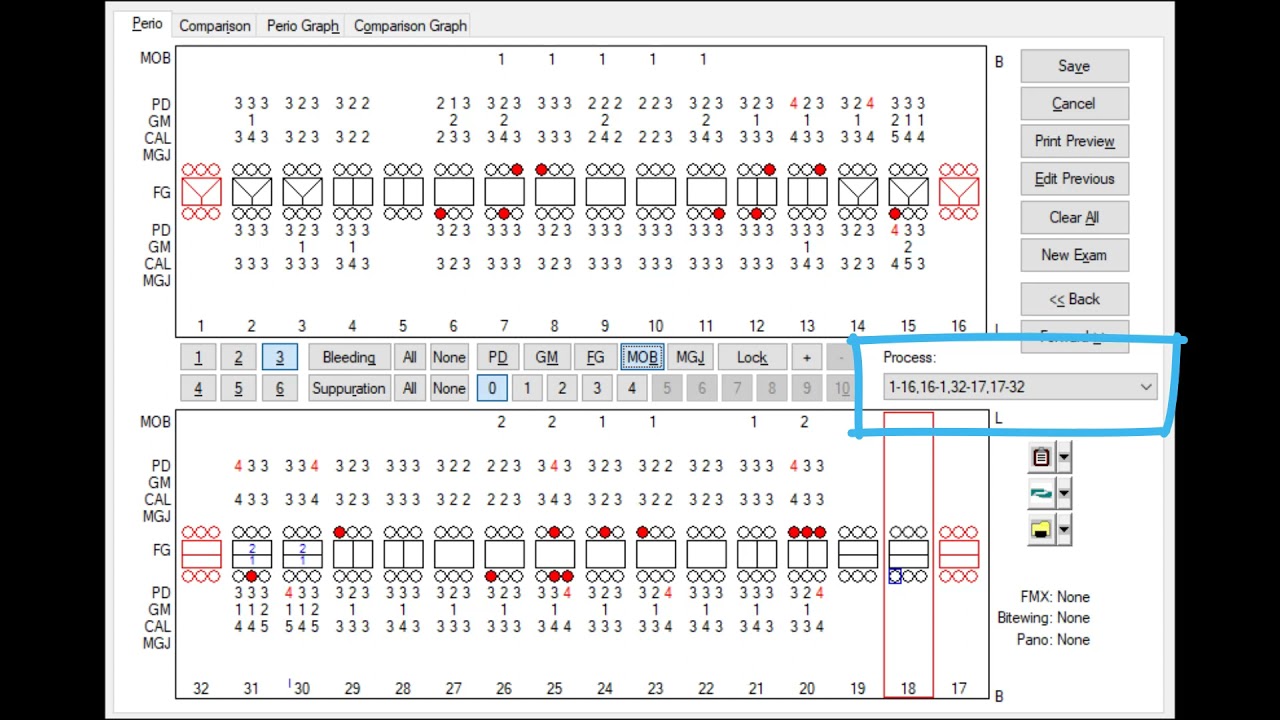Toggle PD measurement mode button
The image size is (1280, 720).
point(497,357)
